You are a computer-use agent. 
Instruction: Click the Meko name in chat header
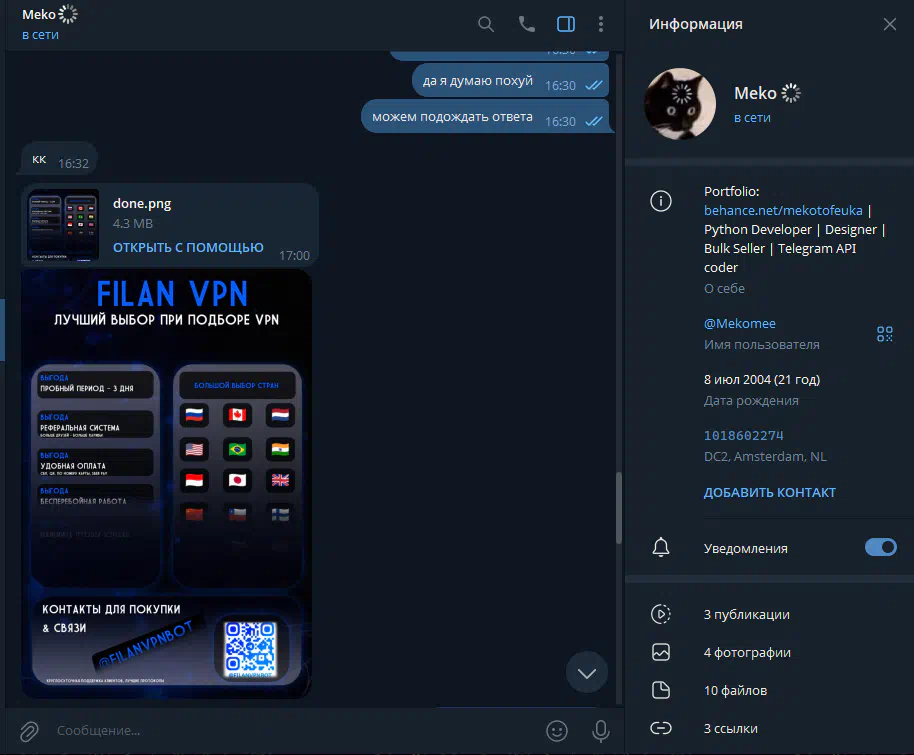pos(39,15)
